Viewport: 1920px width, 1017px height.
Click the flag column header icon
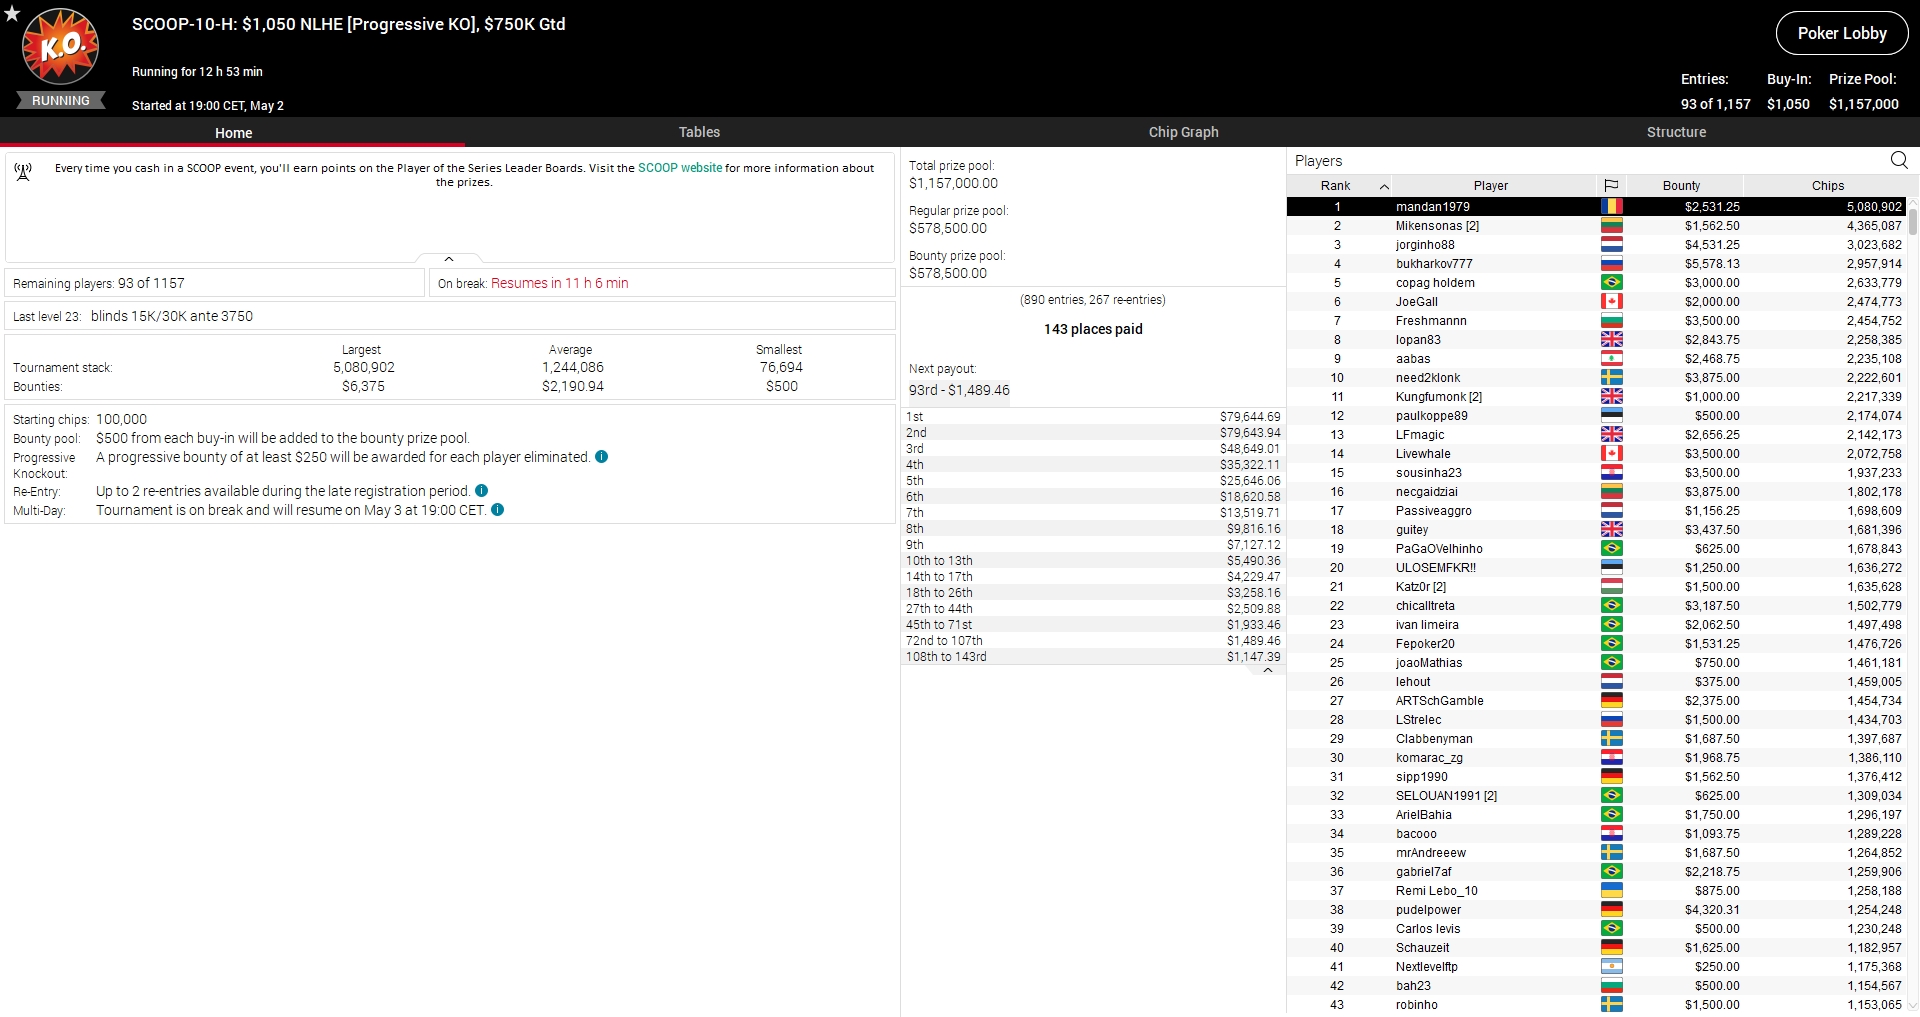1611,186
